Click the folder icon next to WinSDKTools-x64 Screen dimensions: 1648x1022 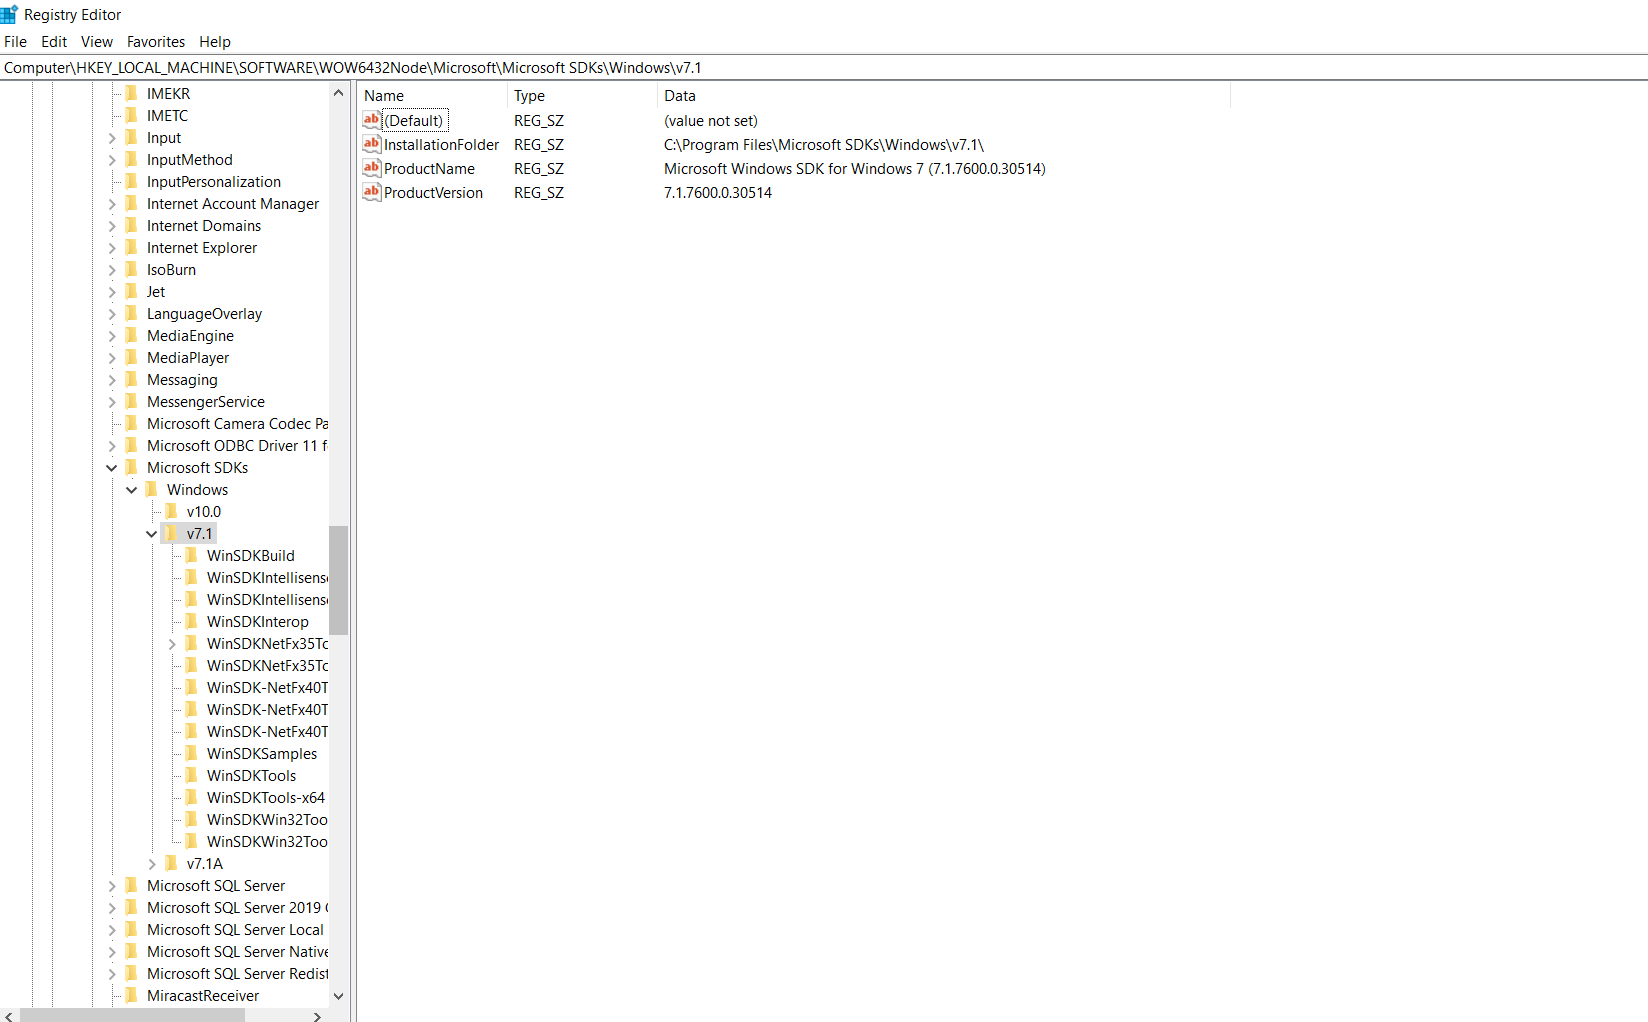coord(192,797)
